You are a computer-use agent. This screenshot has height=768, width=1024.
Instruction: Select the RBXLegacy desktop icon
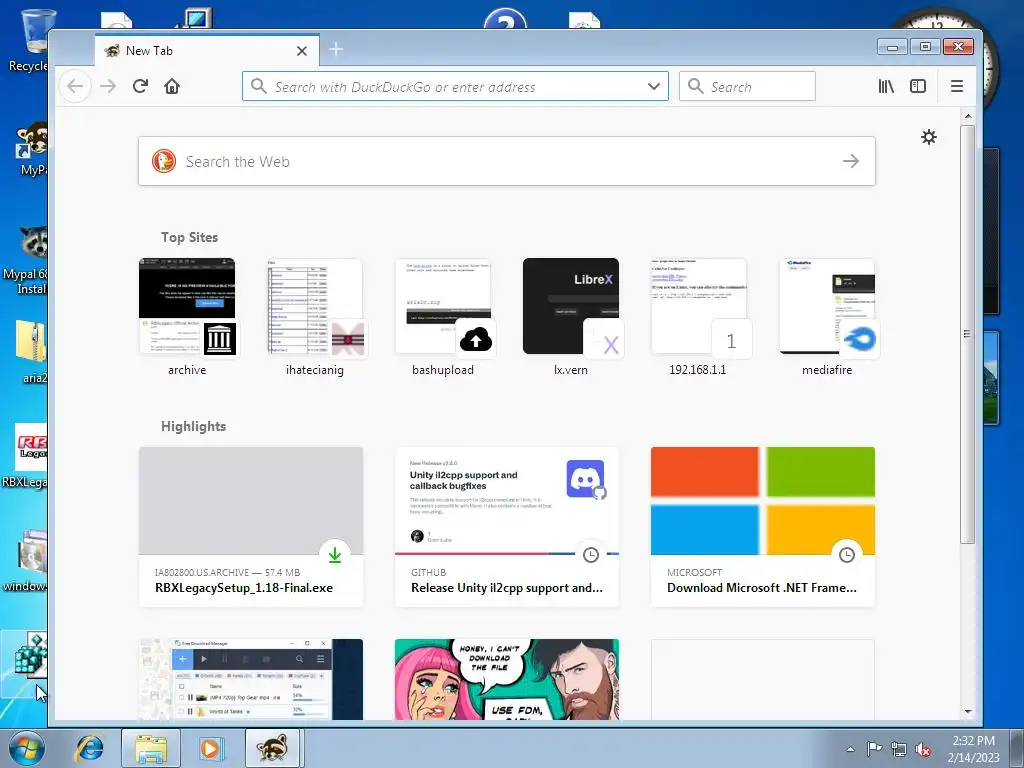click(x=26, y=456)
